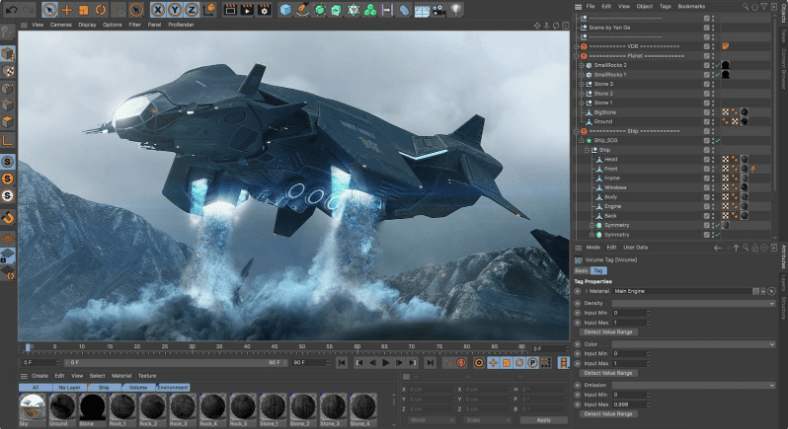The height and width of the screenshot is (429, 788).
Task: Collapse the Planet layer section
Action: pyautogui.click(x=576, y=56)
